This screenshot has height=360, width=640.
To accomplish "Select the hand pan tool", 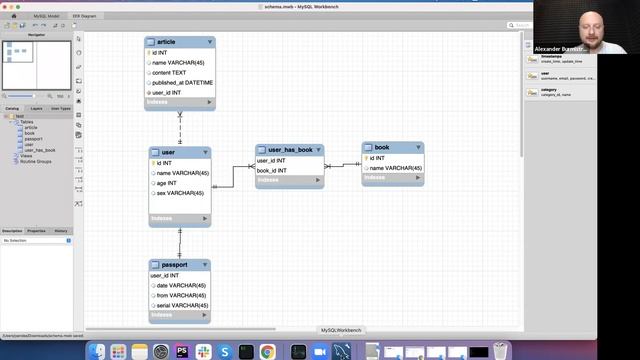I will pyautogui.click(x=79, y=53).
